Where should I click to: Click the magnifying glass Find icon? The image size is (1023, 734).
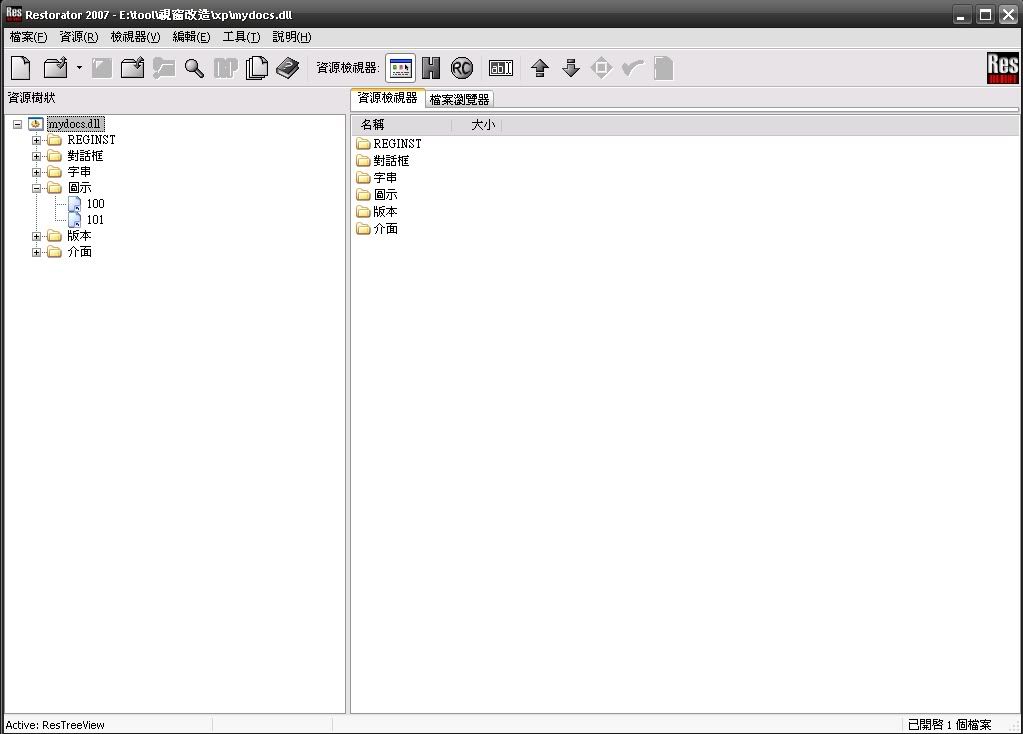pos(194,68)
